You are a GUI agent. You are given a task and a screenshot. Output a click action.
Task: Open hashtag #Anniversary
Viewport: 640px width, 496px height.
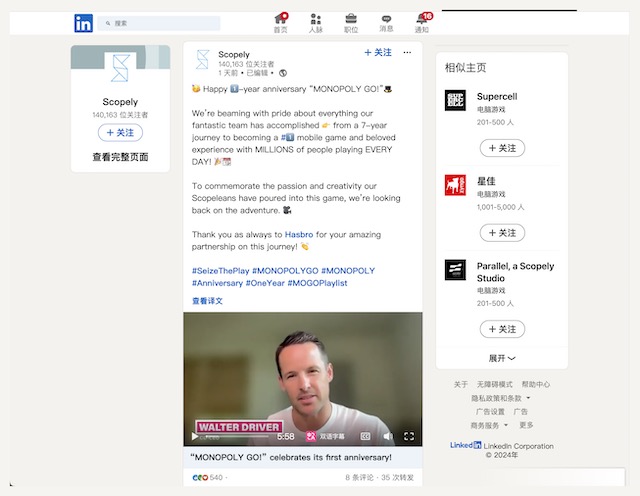217,283
